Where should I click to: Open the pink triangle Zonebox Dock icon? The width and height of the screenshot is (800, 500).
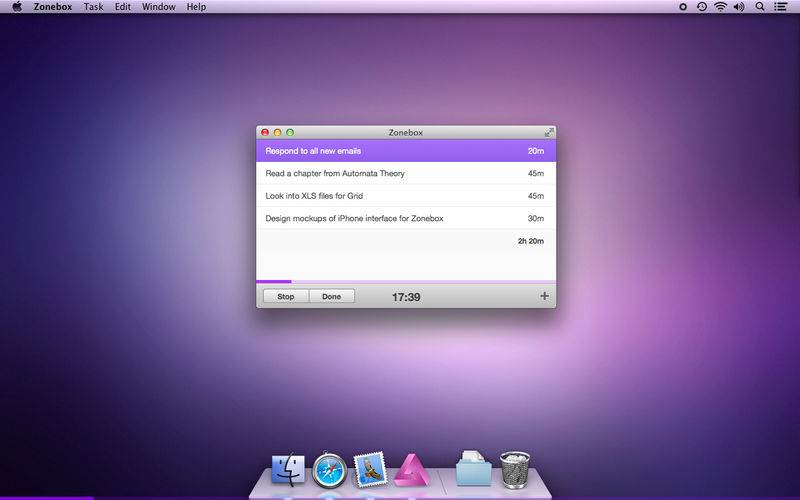pos(411,470)
